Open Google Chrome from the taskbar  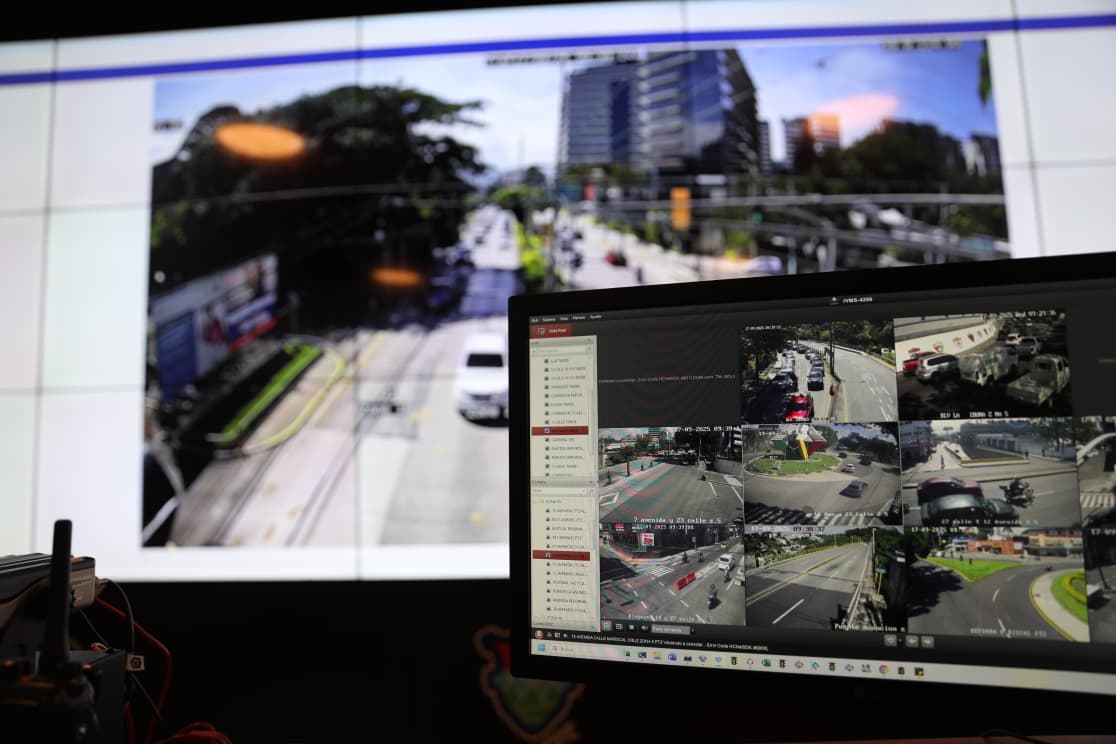883,669
